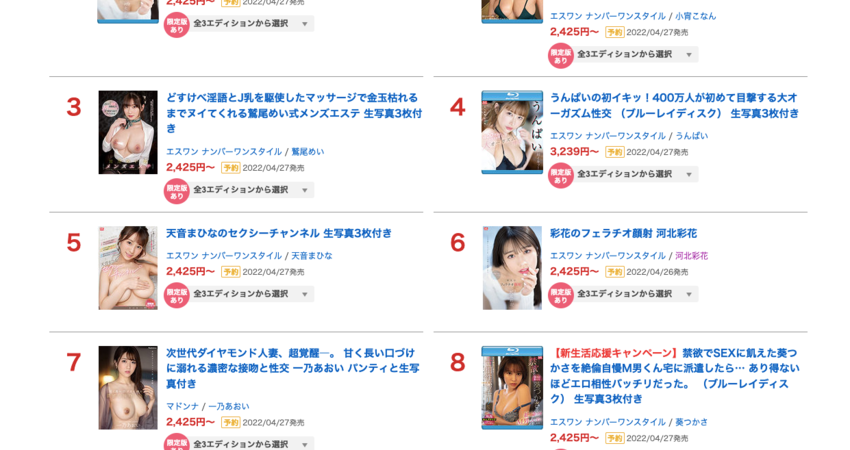Open rank 6 product cover thumbnail
The height and width of the screenshot is (450, 850).
point(512,268)
